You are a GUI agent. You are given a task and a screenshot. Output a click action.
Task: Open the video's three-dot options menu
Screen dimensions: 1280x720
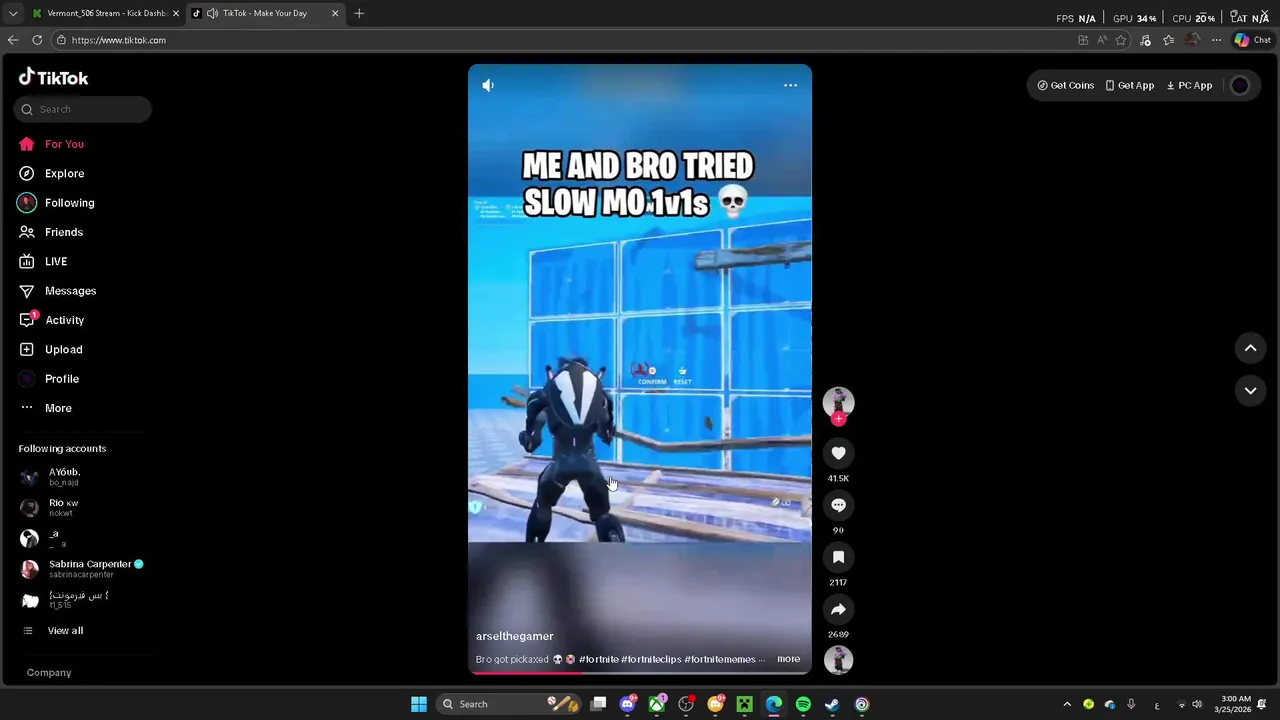790,85
